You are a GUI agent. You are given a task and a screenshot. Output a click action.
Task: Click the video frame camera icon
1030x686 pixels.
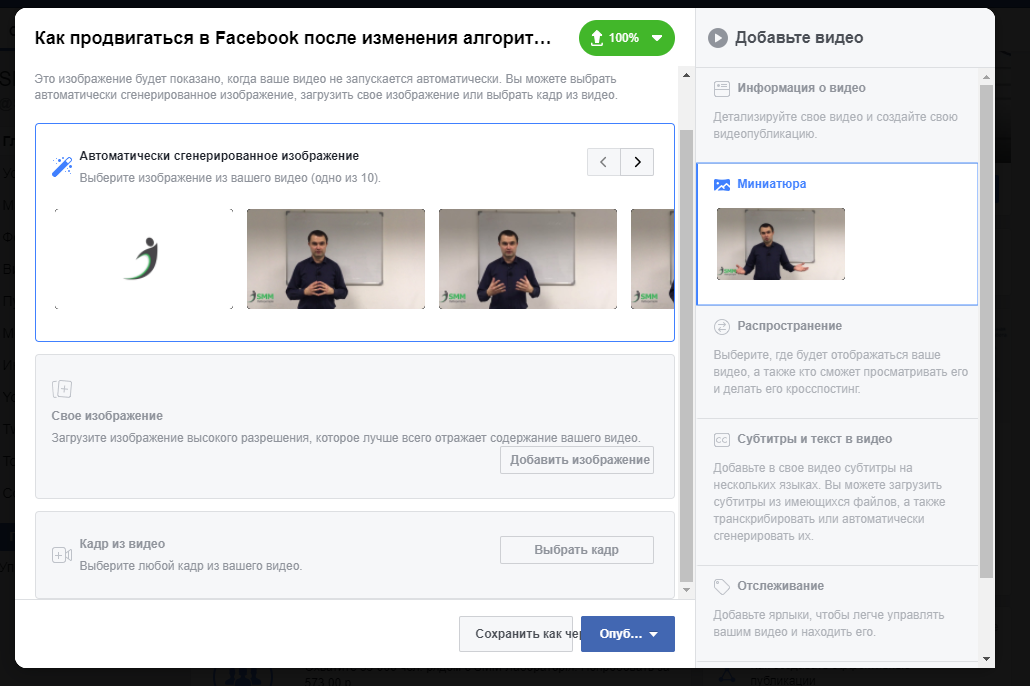[x=62, y=555]
